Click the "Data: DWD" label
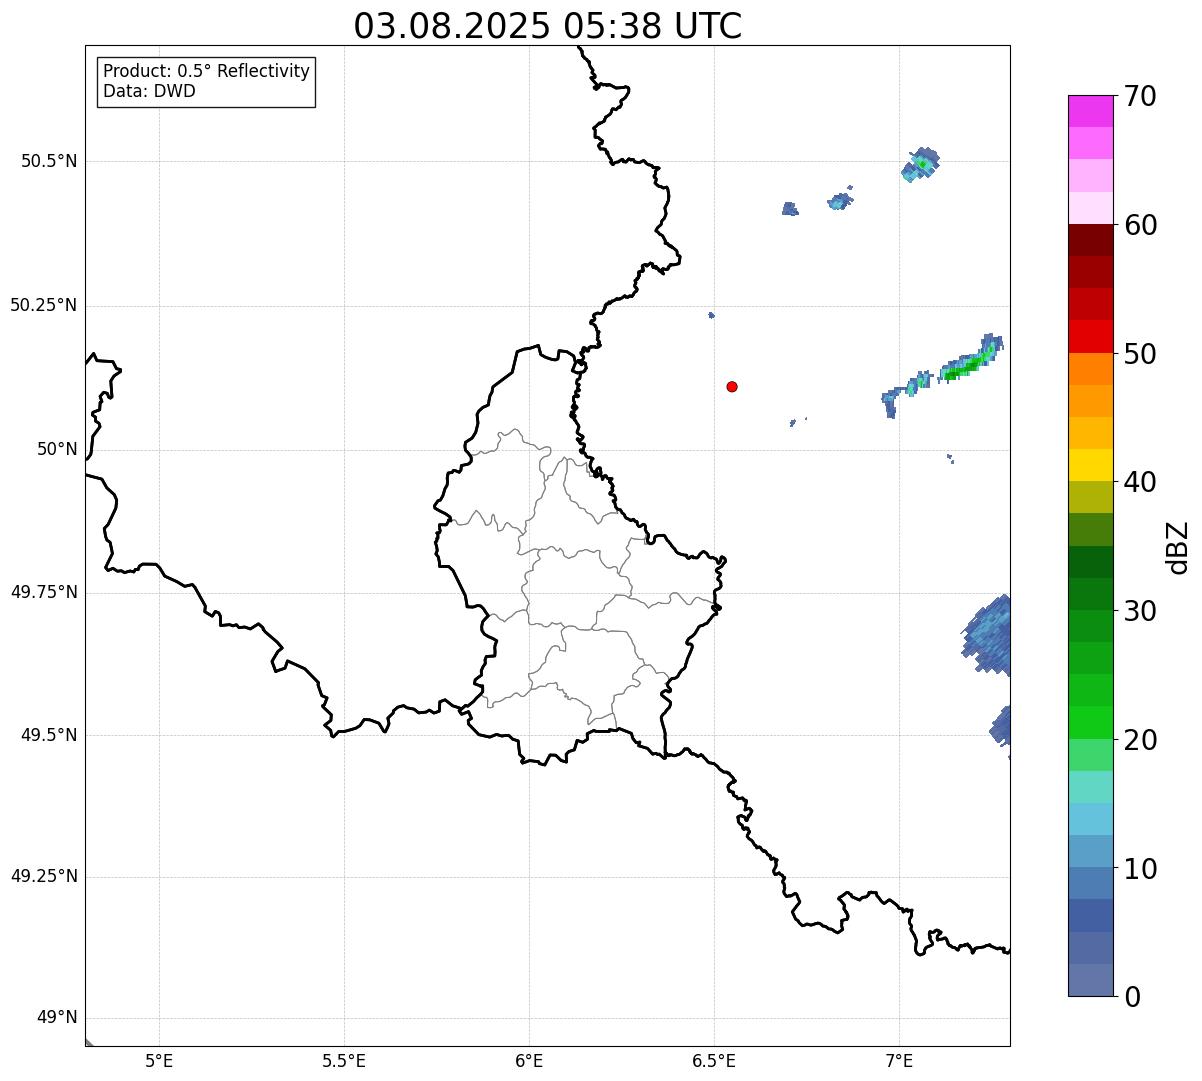The image size is (1202, 1081). tap(149, 91)
